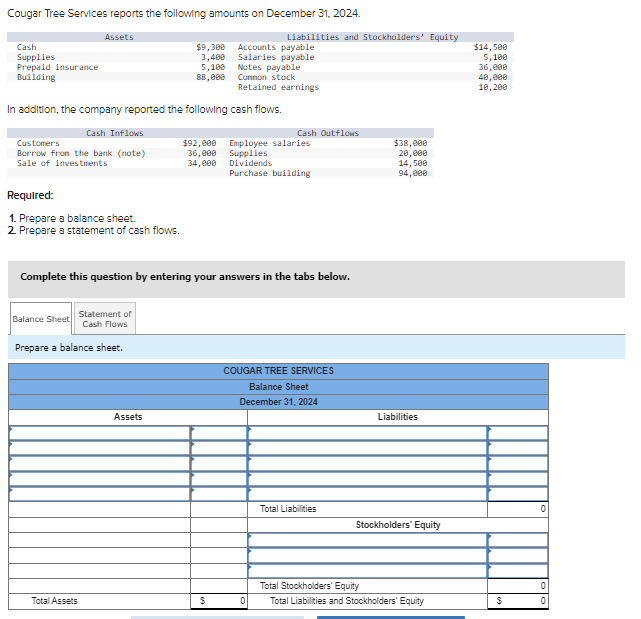
Task: Click the Purchase building amount '94,000'
Action: click(x=413, y=173)
